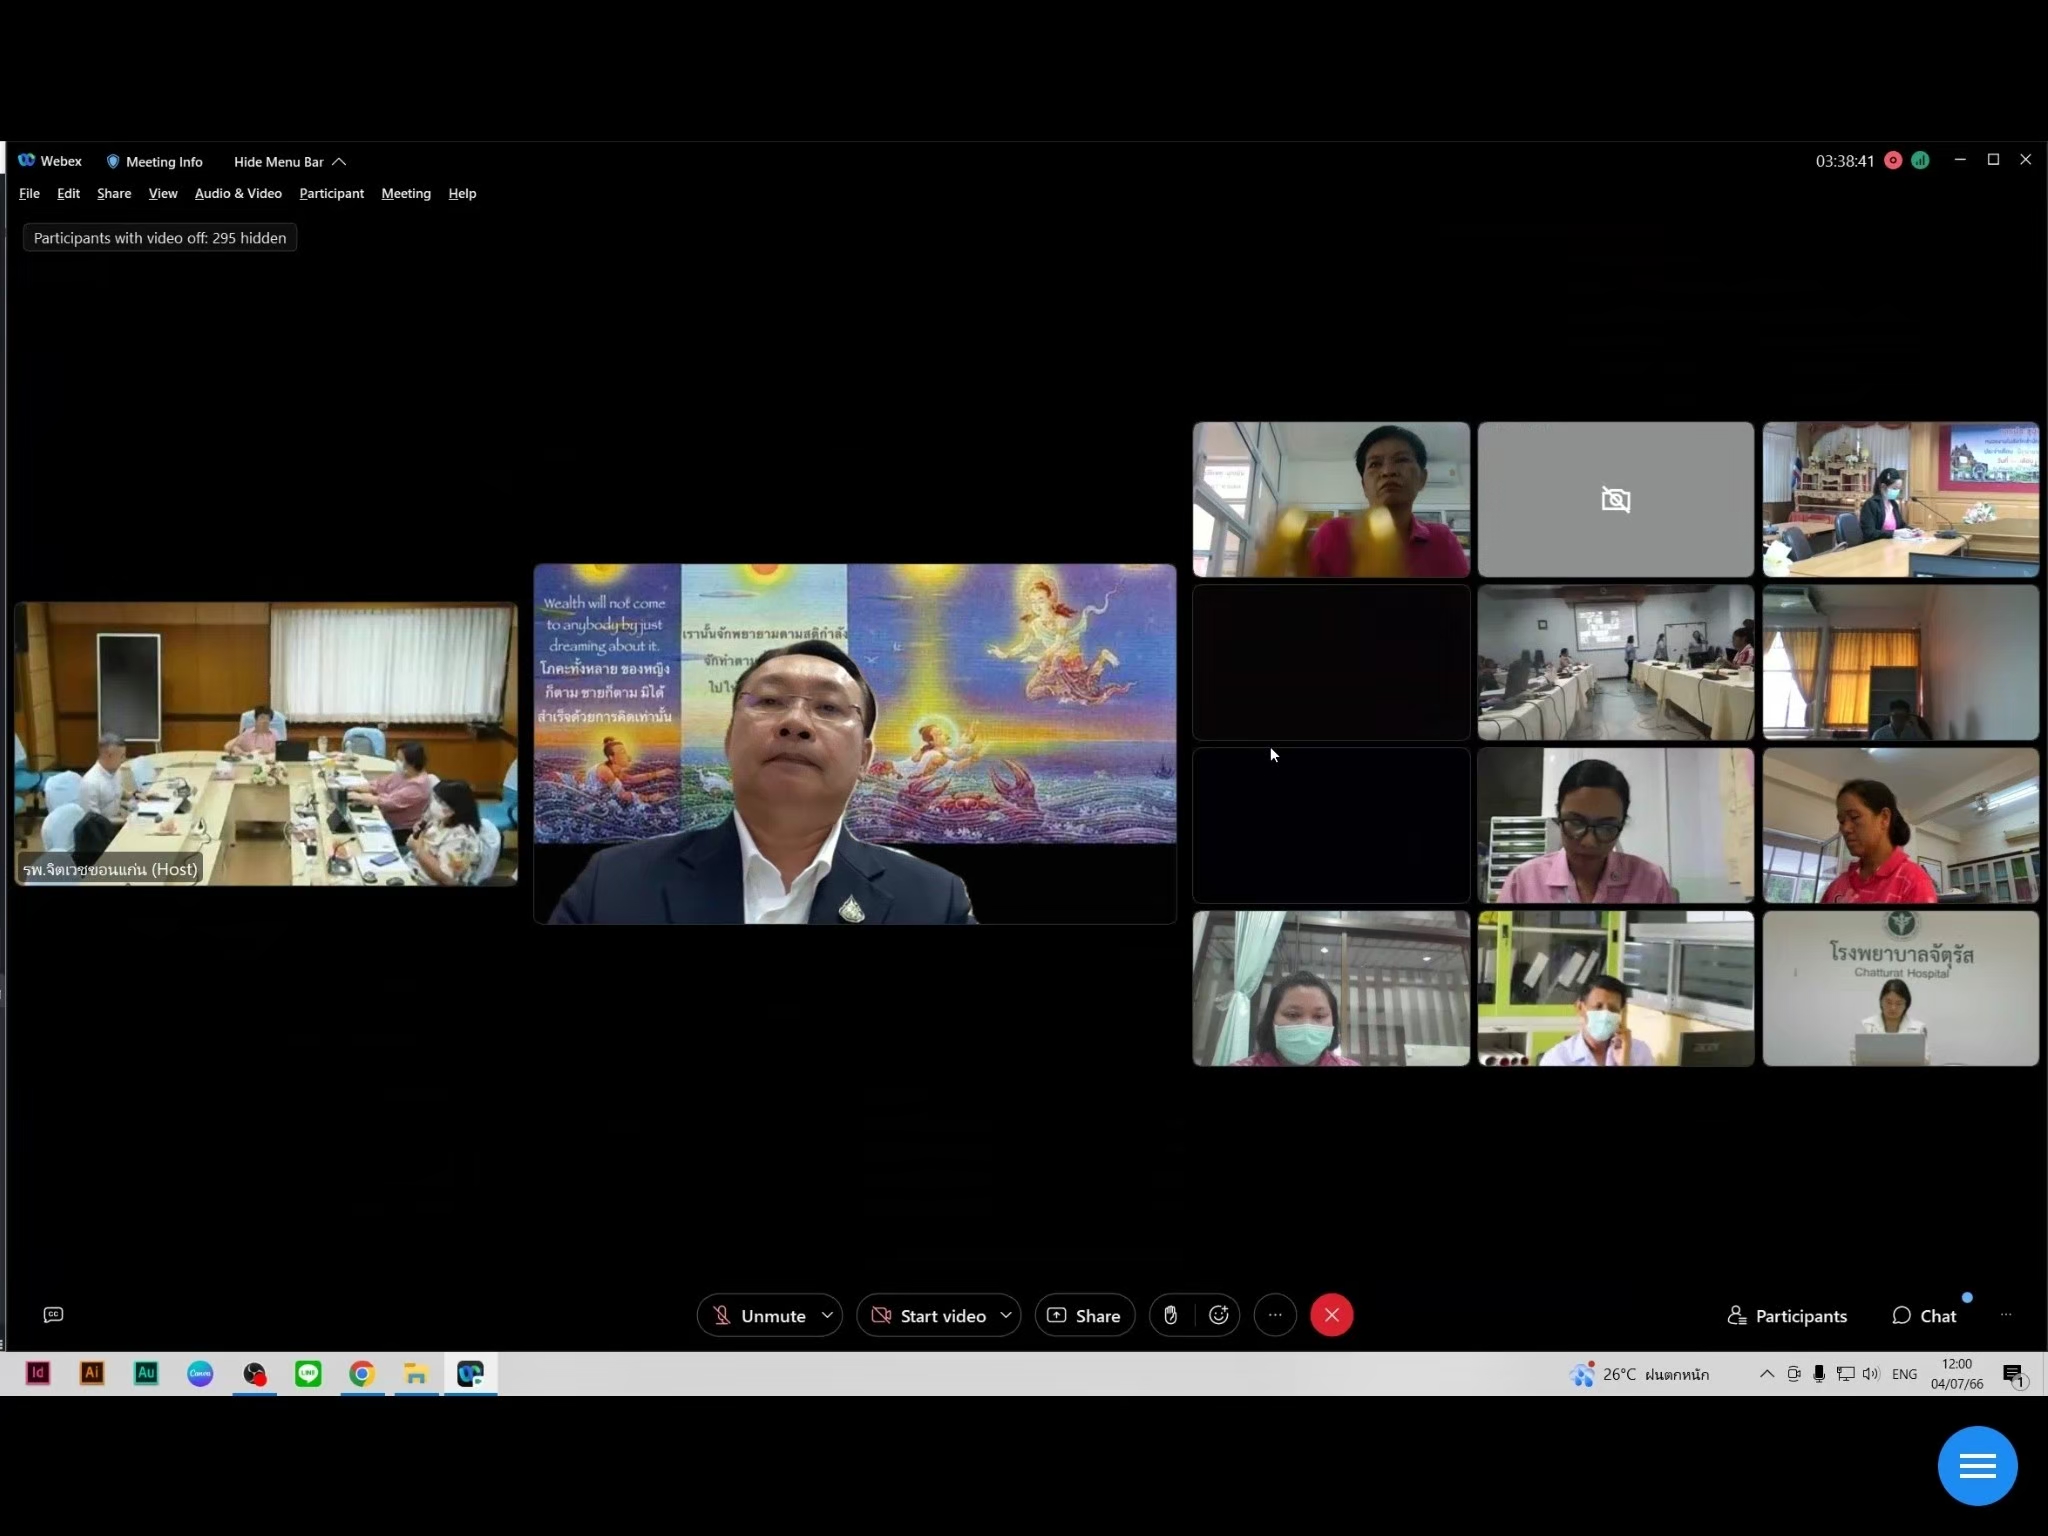Open the Audio & Video menu
Viewport: 2048px width, 1536px height.
[238, 193]
